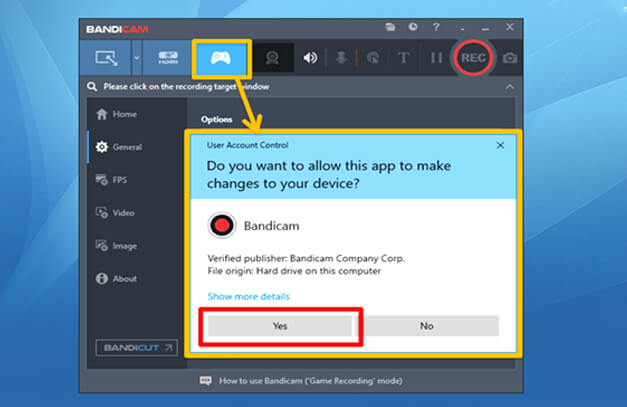The height and width of the screenshot is (407, 627).
Task: Switch to HDMI device recording mode
Action: click(x=168, y=58)
